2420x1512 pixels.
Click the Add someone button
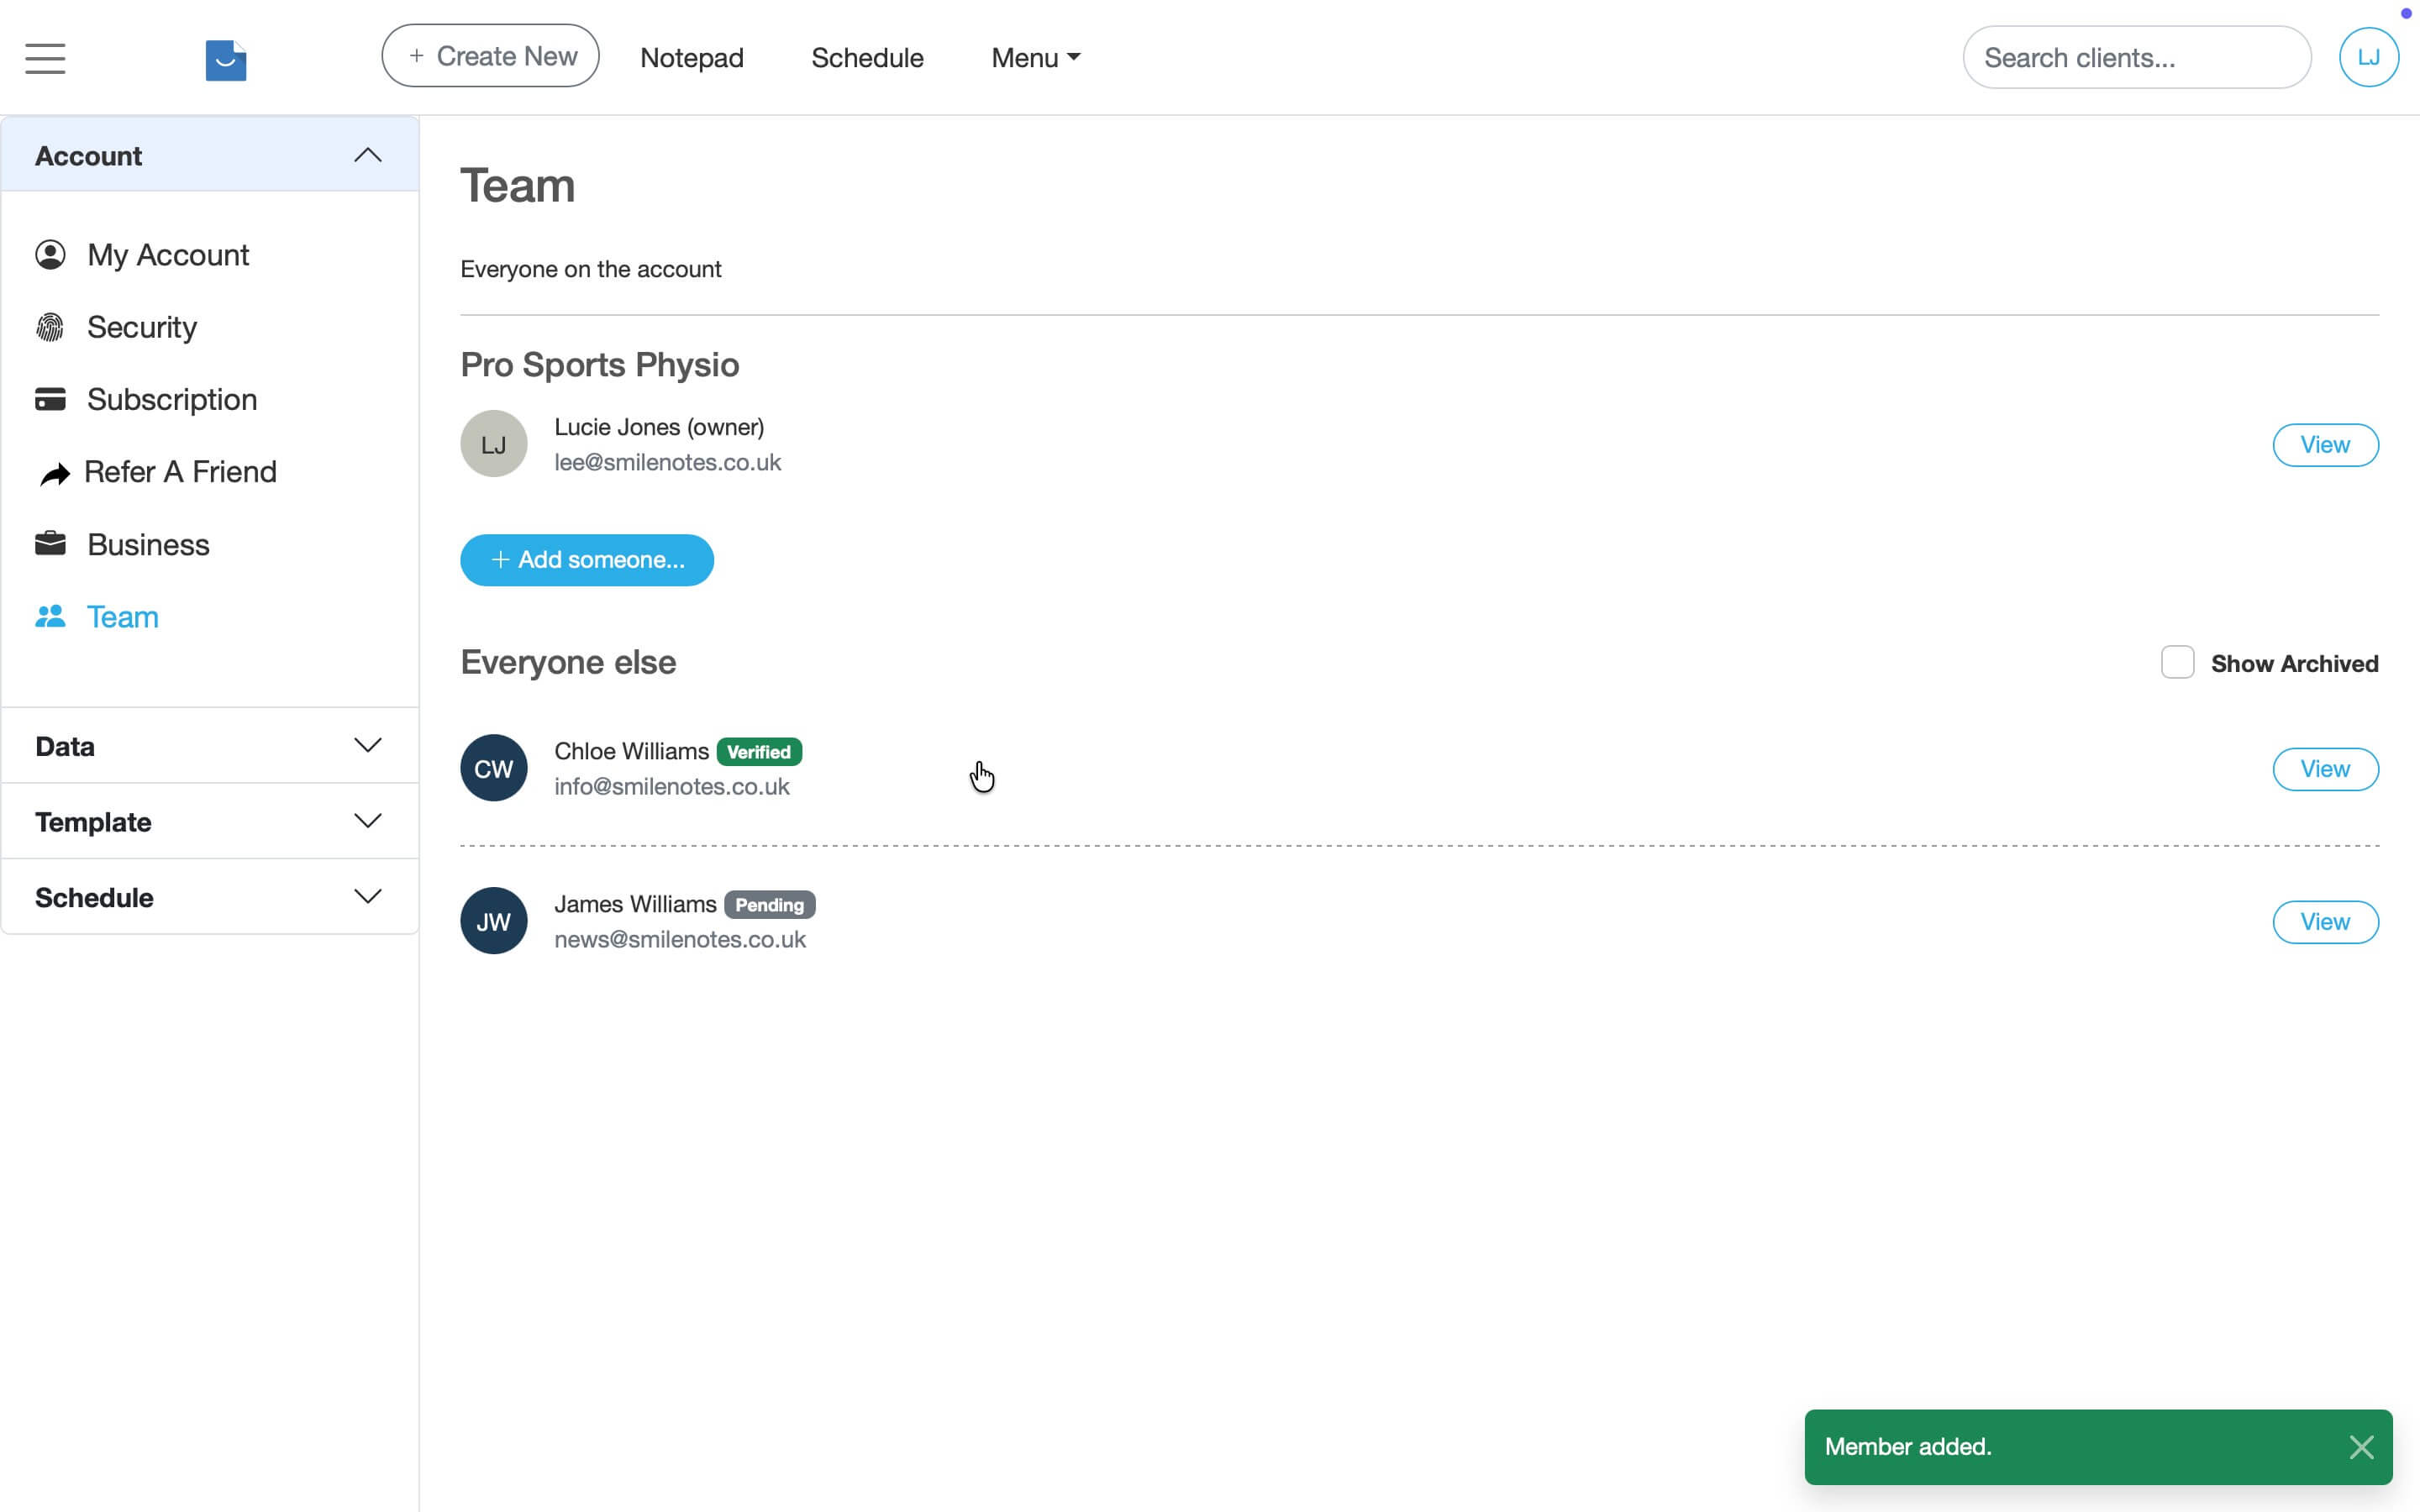[x=587, y=560]
